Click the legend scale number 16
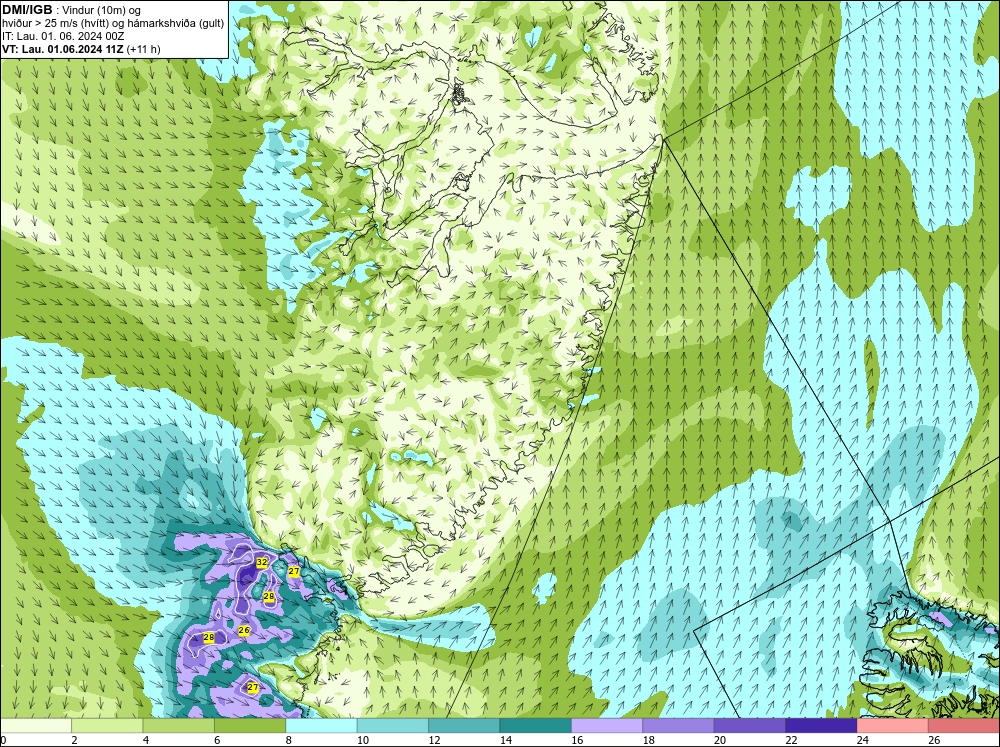 coord(577,740)
